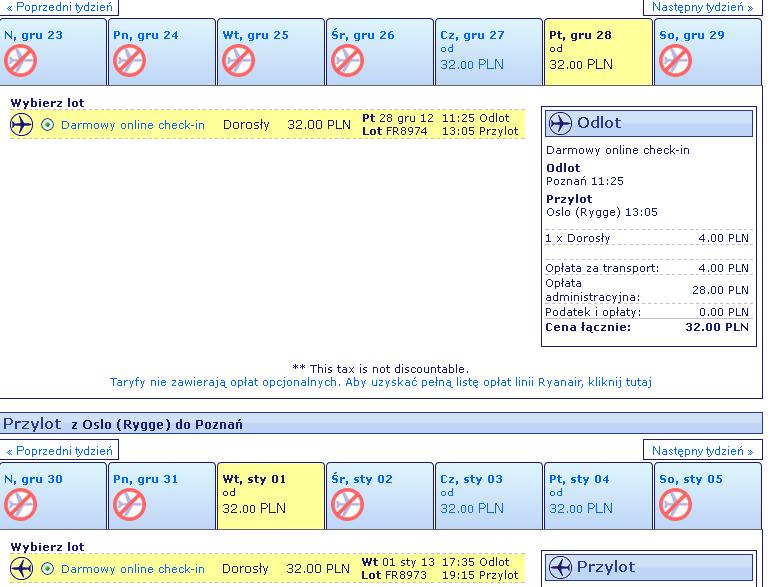Choose the Cz, sty 03 return date tab
This screenshot has width=783, height=587.
coord(488,496)
